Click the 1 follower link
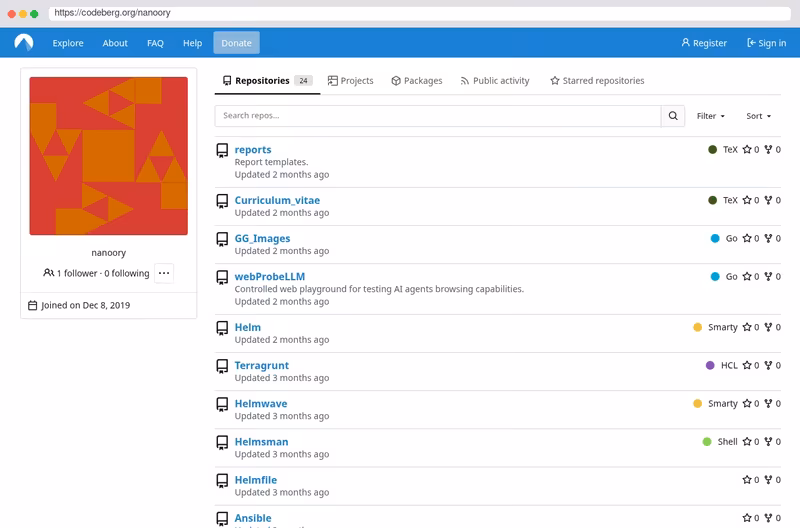Screen dimensions: 800x528 pos(77,273)
